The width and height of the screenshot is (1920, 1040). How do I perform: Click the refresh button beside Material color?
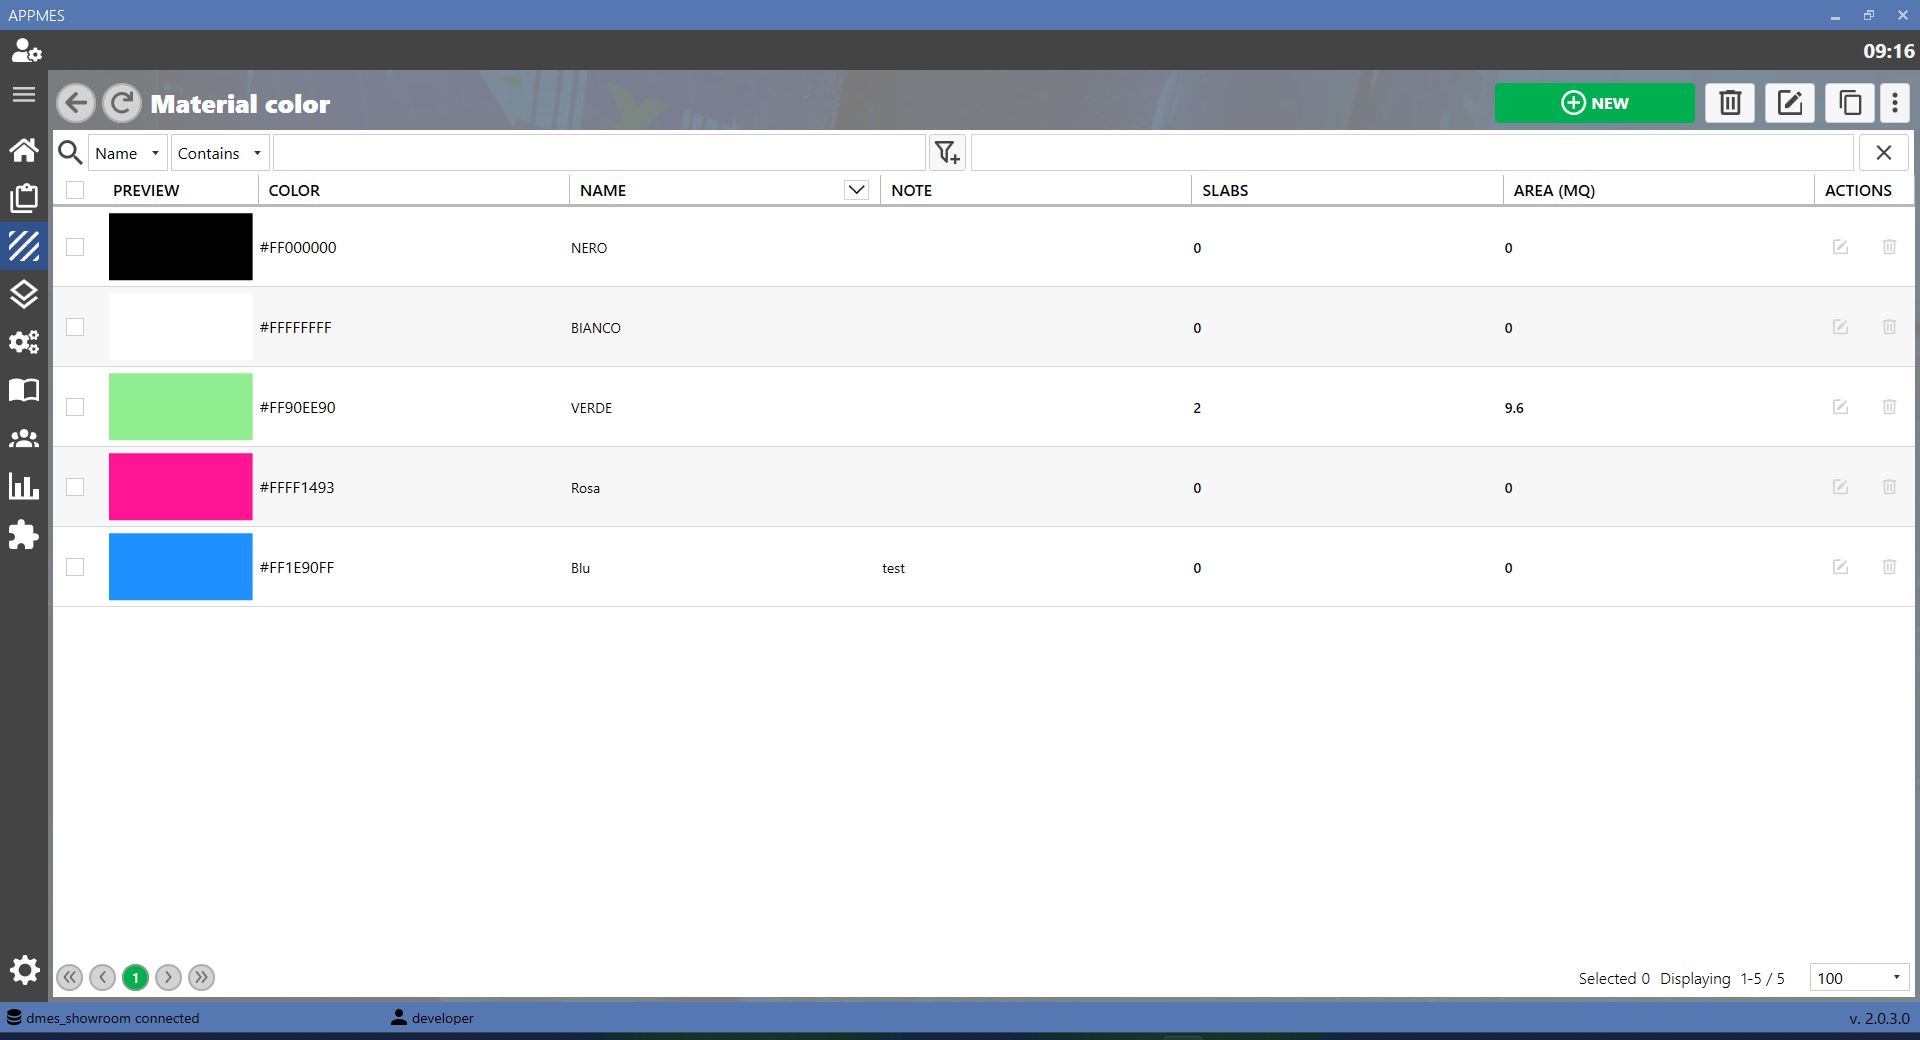click(x=122, y=103)
